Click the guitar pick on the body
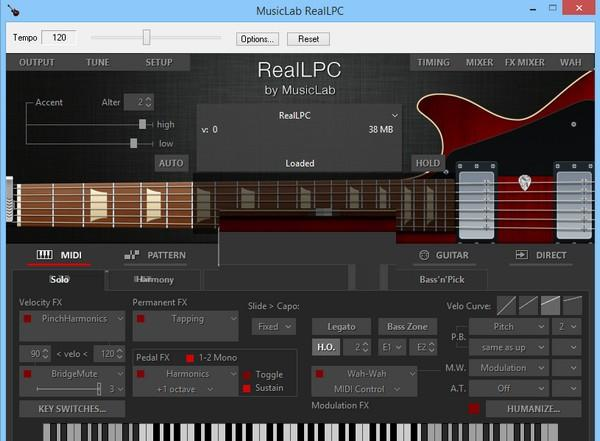Viewport: 600px width, 441px height. (x=524, y=183)
